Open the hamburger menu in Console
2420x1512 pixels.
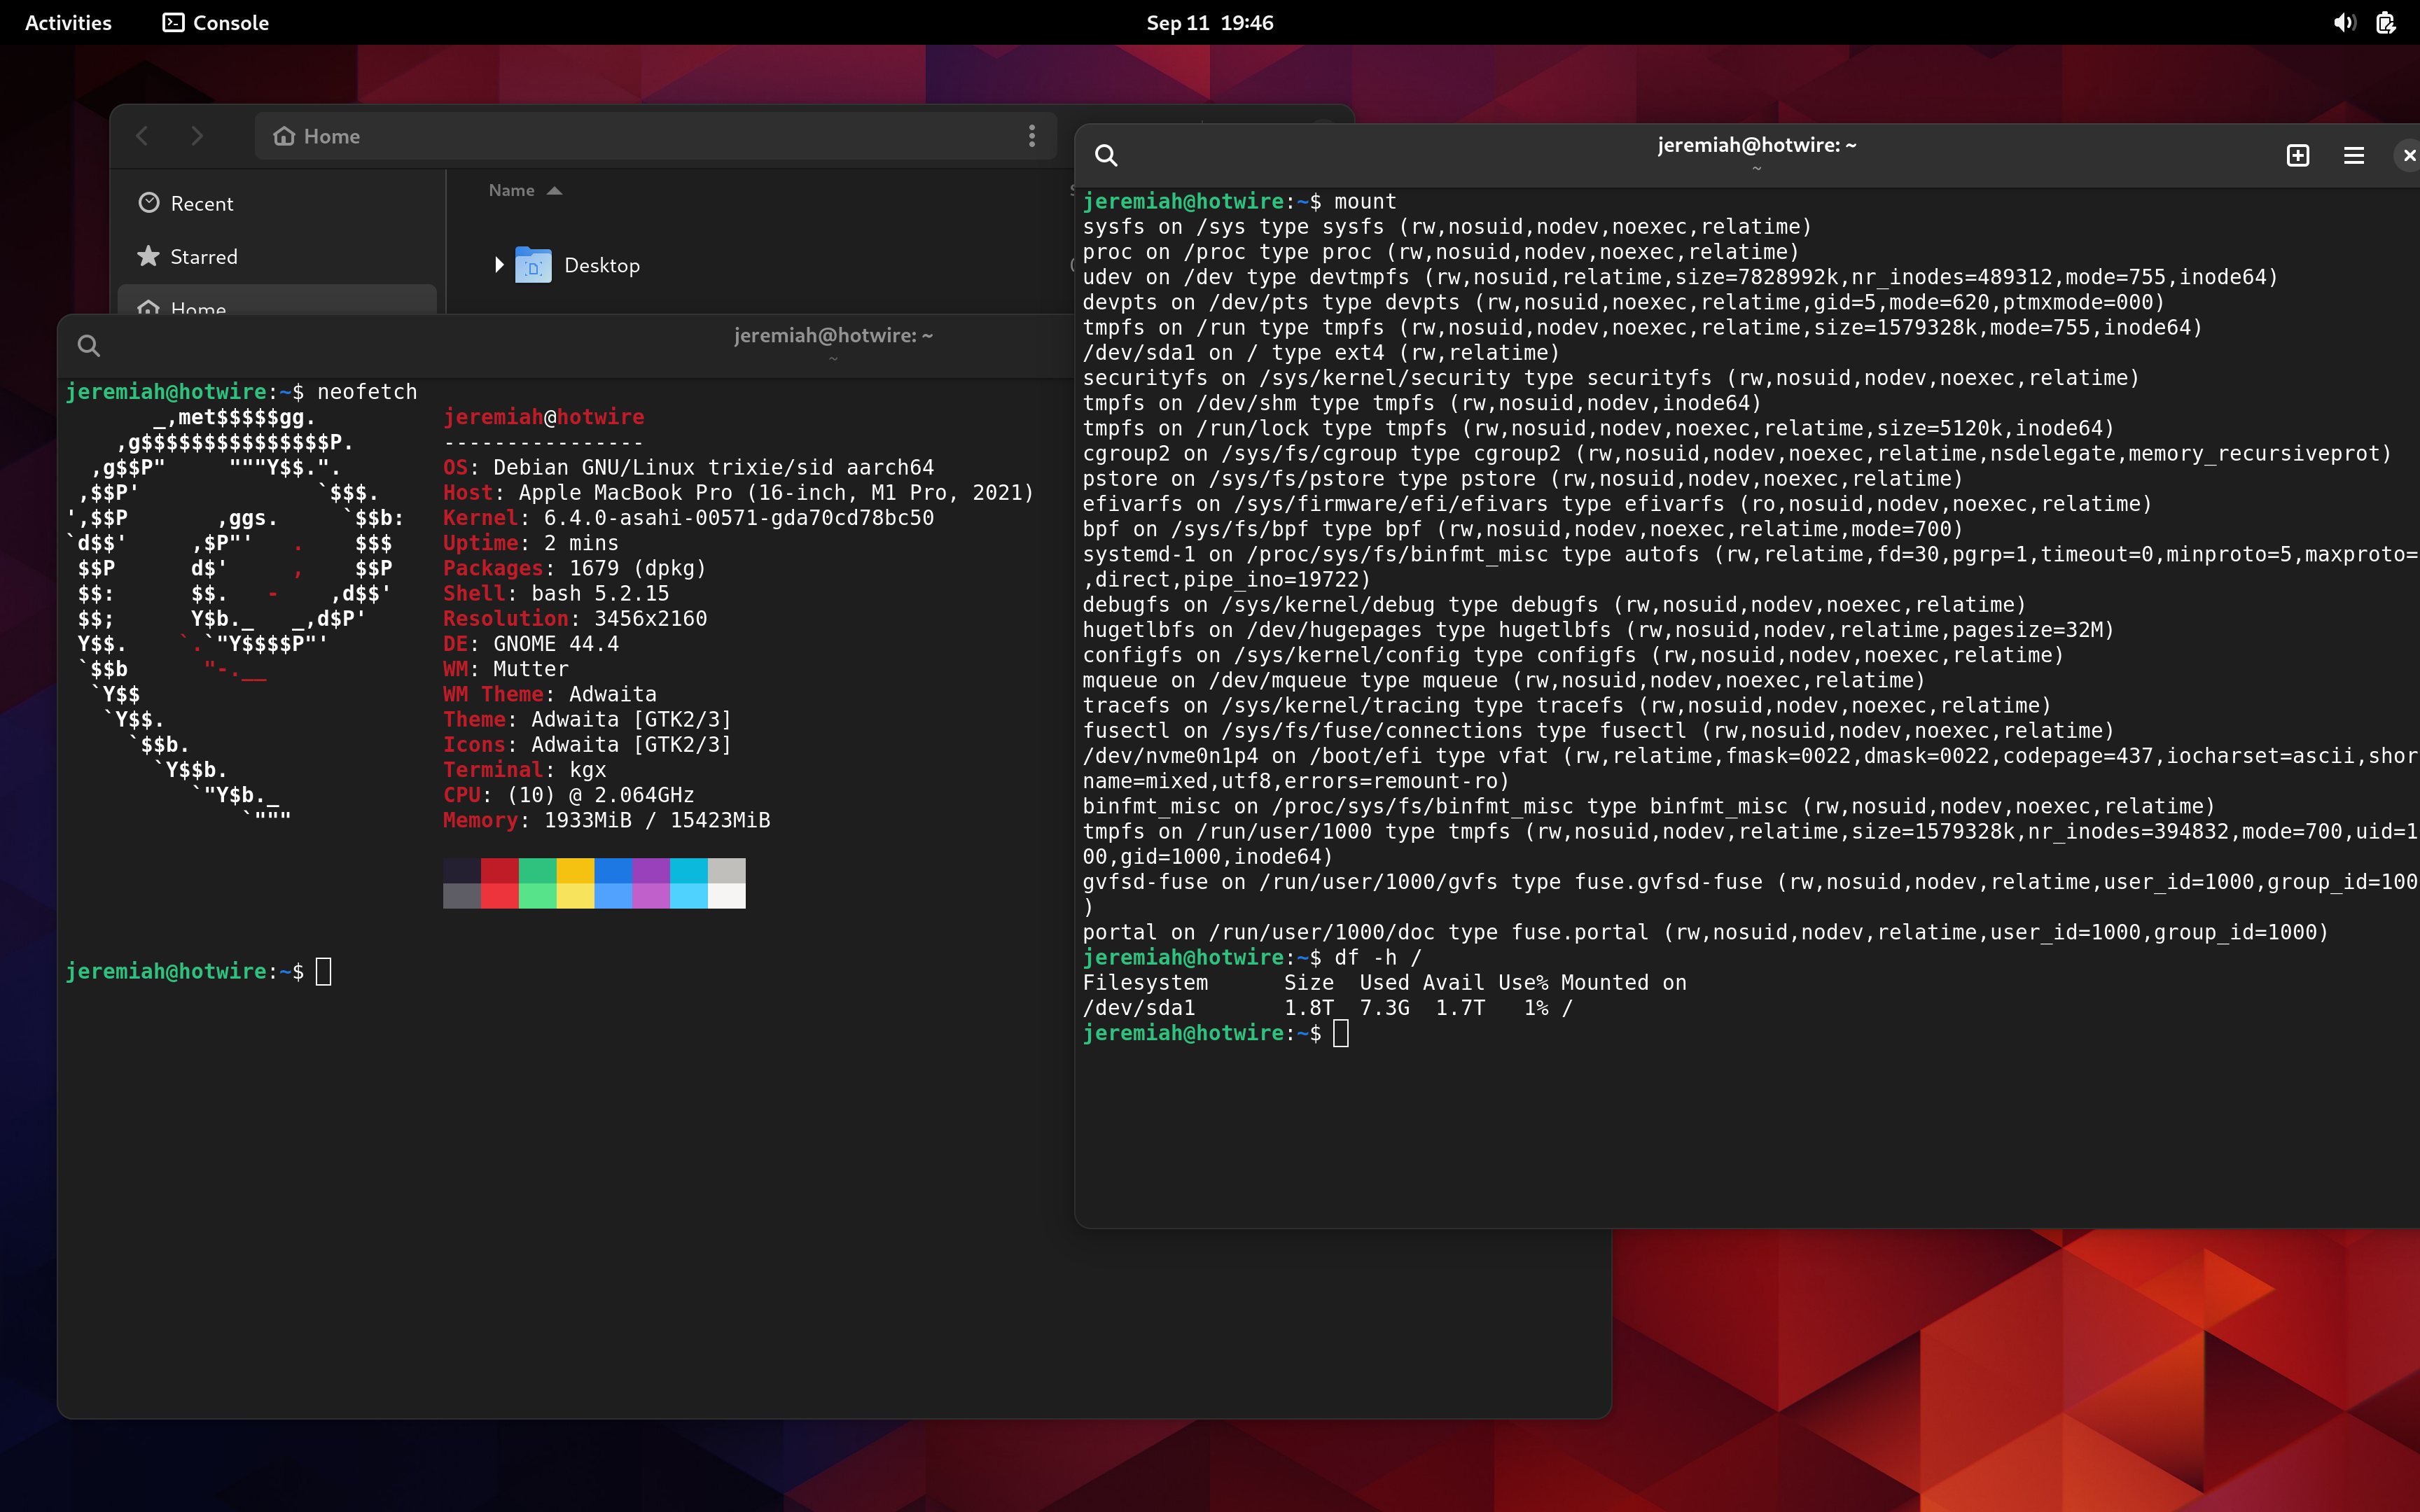(2353, 156)
